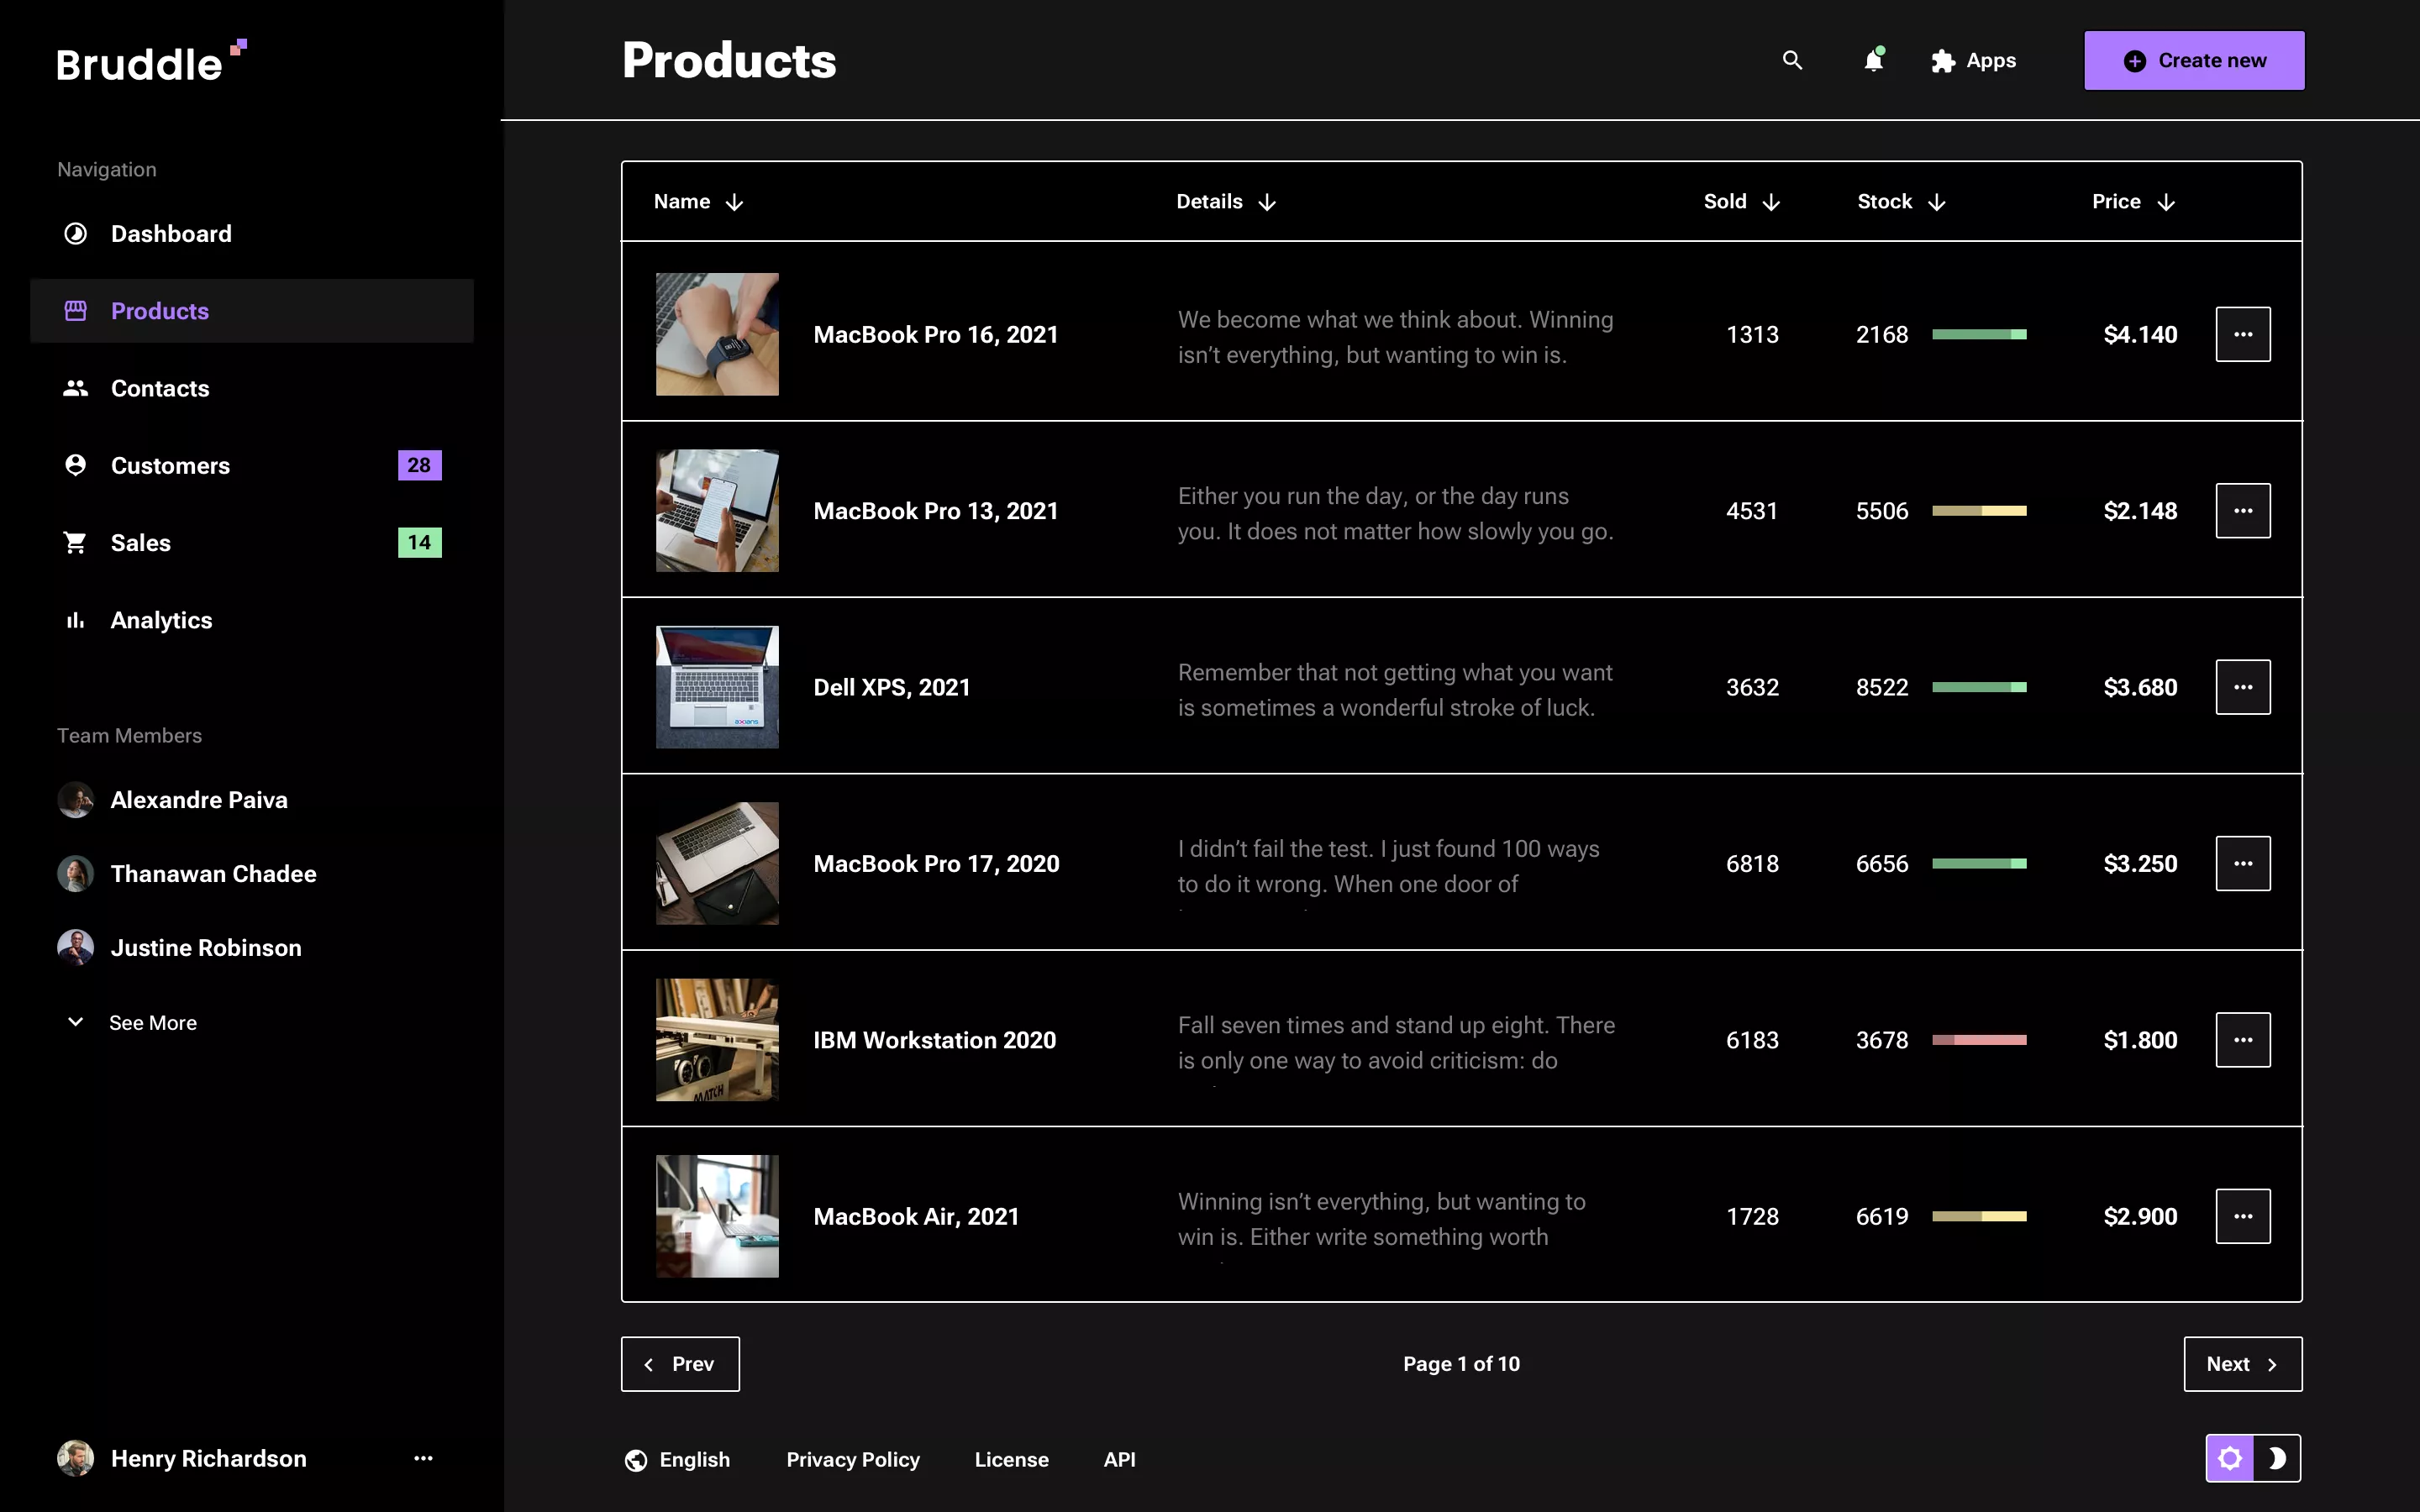The height and width of the screenshot is (1512, 2420).
Task: Click the settings gear toggle at bottom right
Action: 2233,1458
